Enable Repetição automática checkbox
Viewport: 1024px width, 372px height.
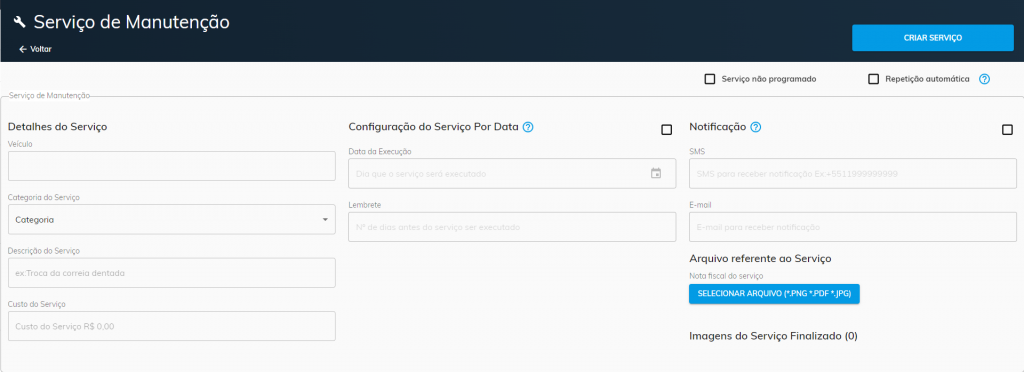point(873,79)
